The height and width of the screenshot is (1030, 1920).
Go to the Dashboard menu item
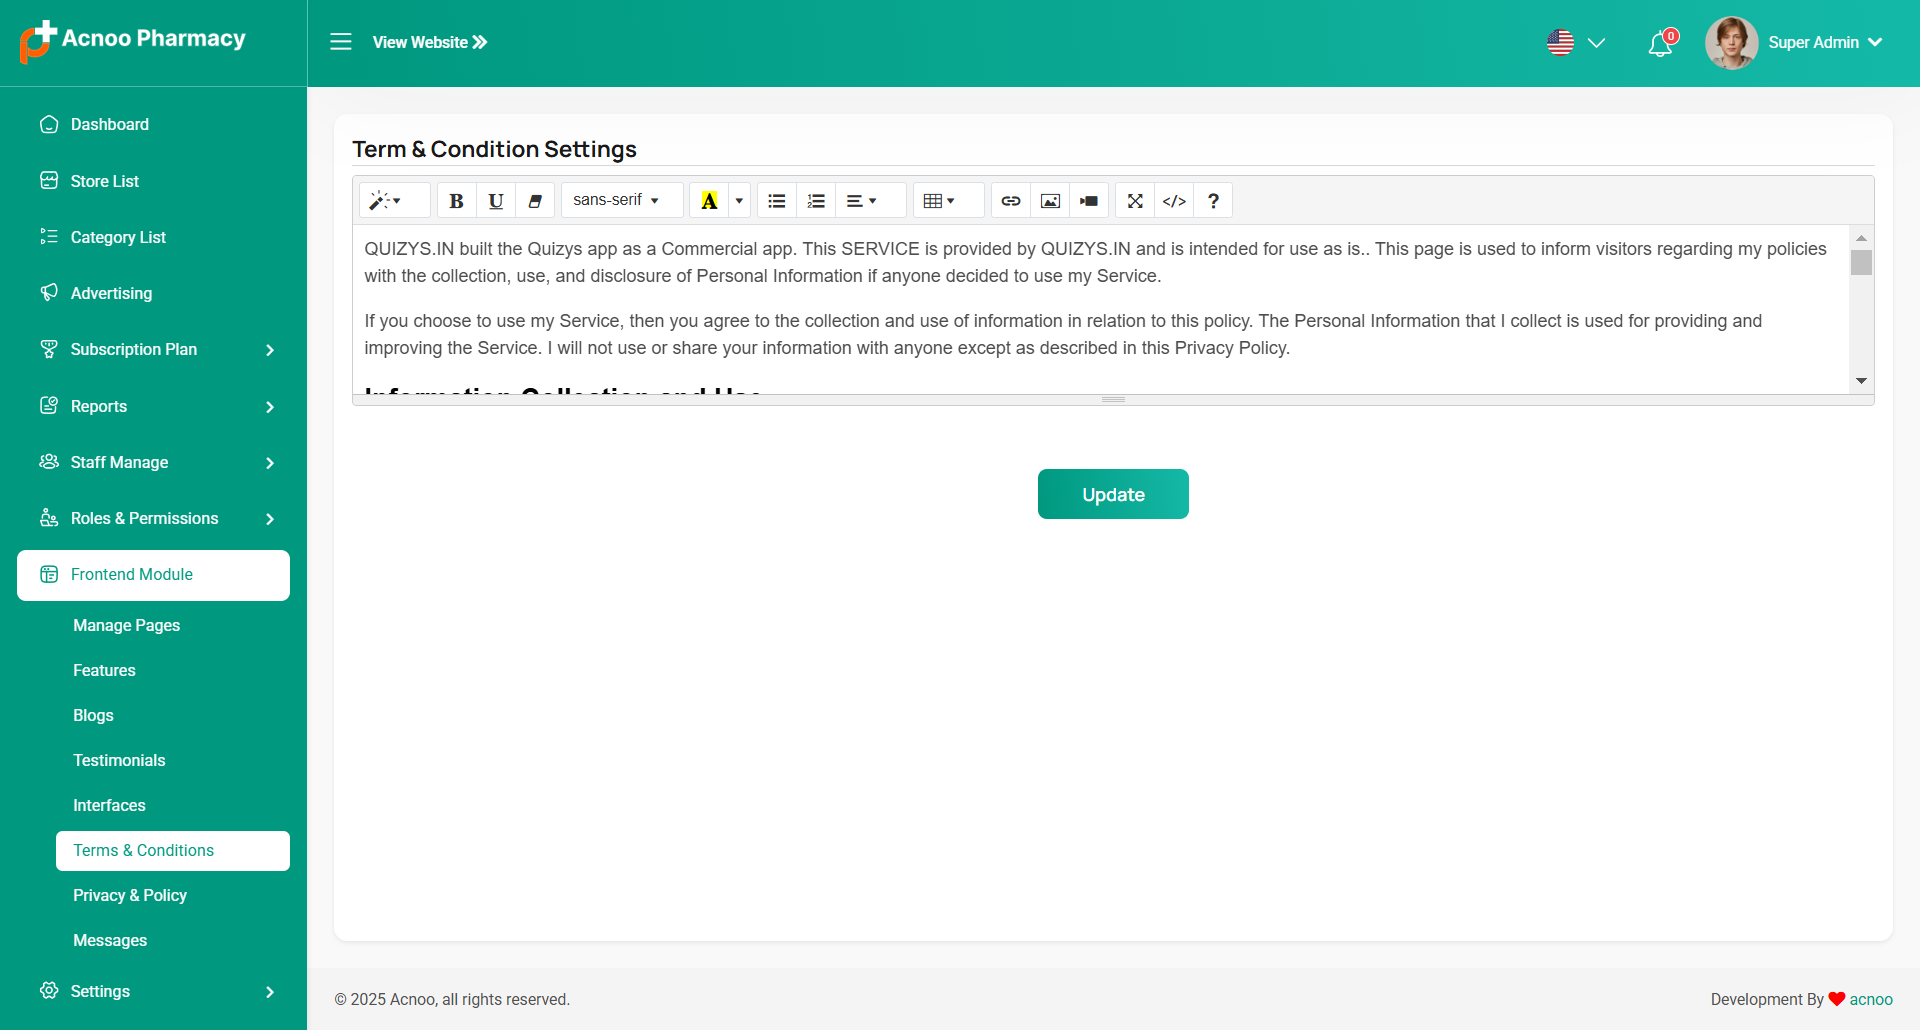[x=110, y=124]
